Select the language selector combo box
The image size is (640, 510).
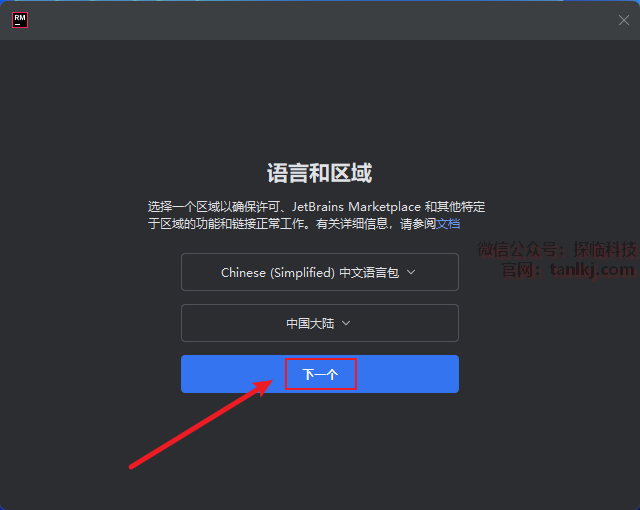click(x=320, y=272)
